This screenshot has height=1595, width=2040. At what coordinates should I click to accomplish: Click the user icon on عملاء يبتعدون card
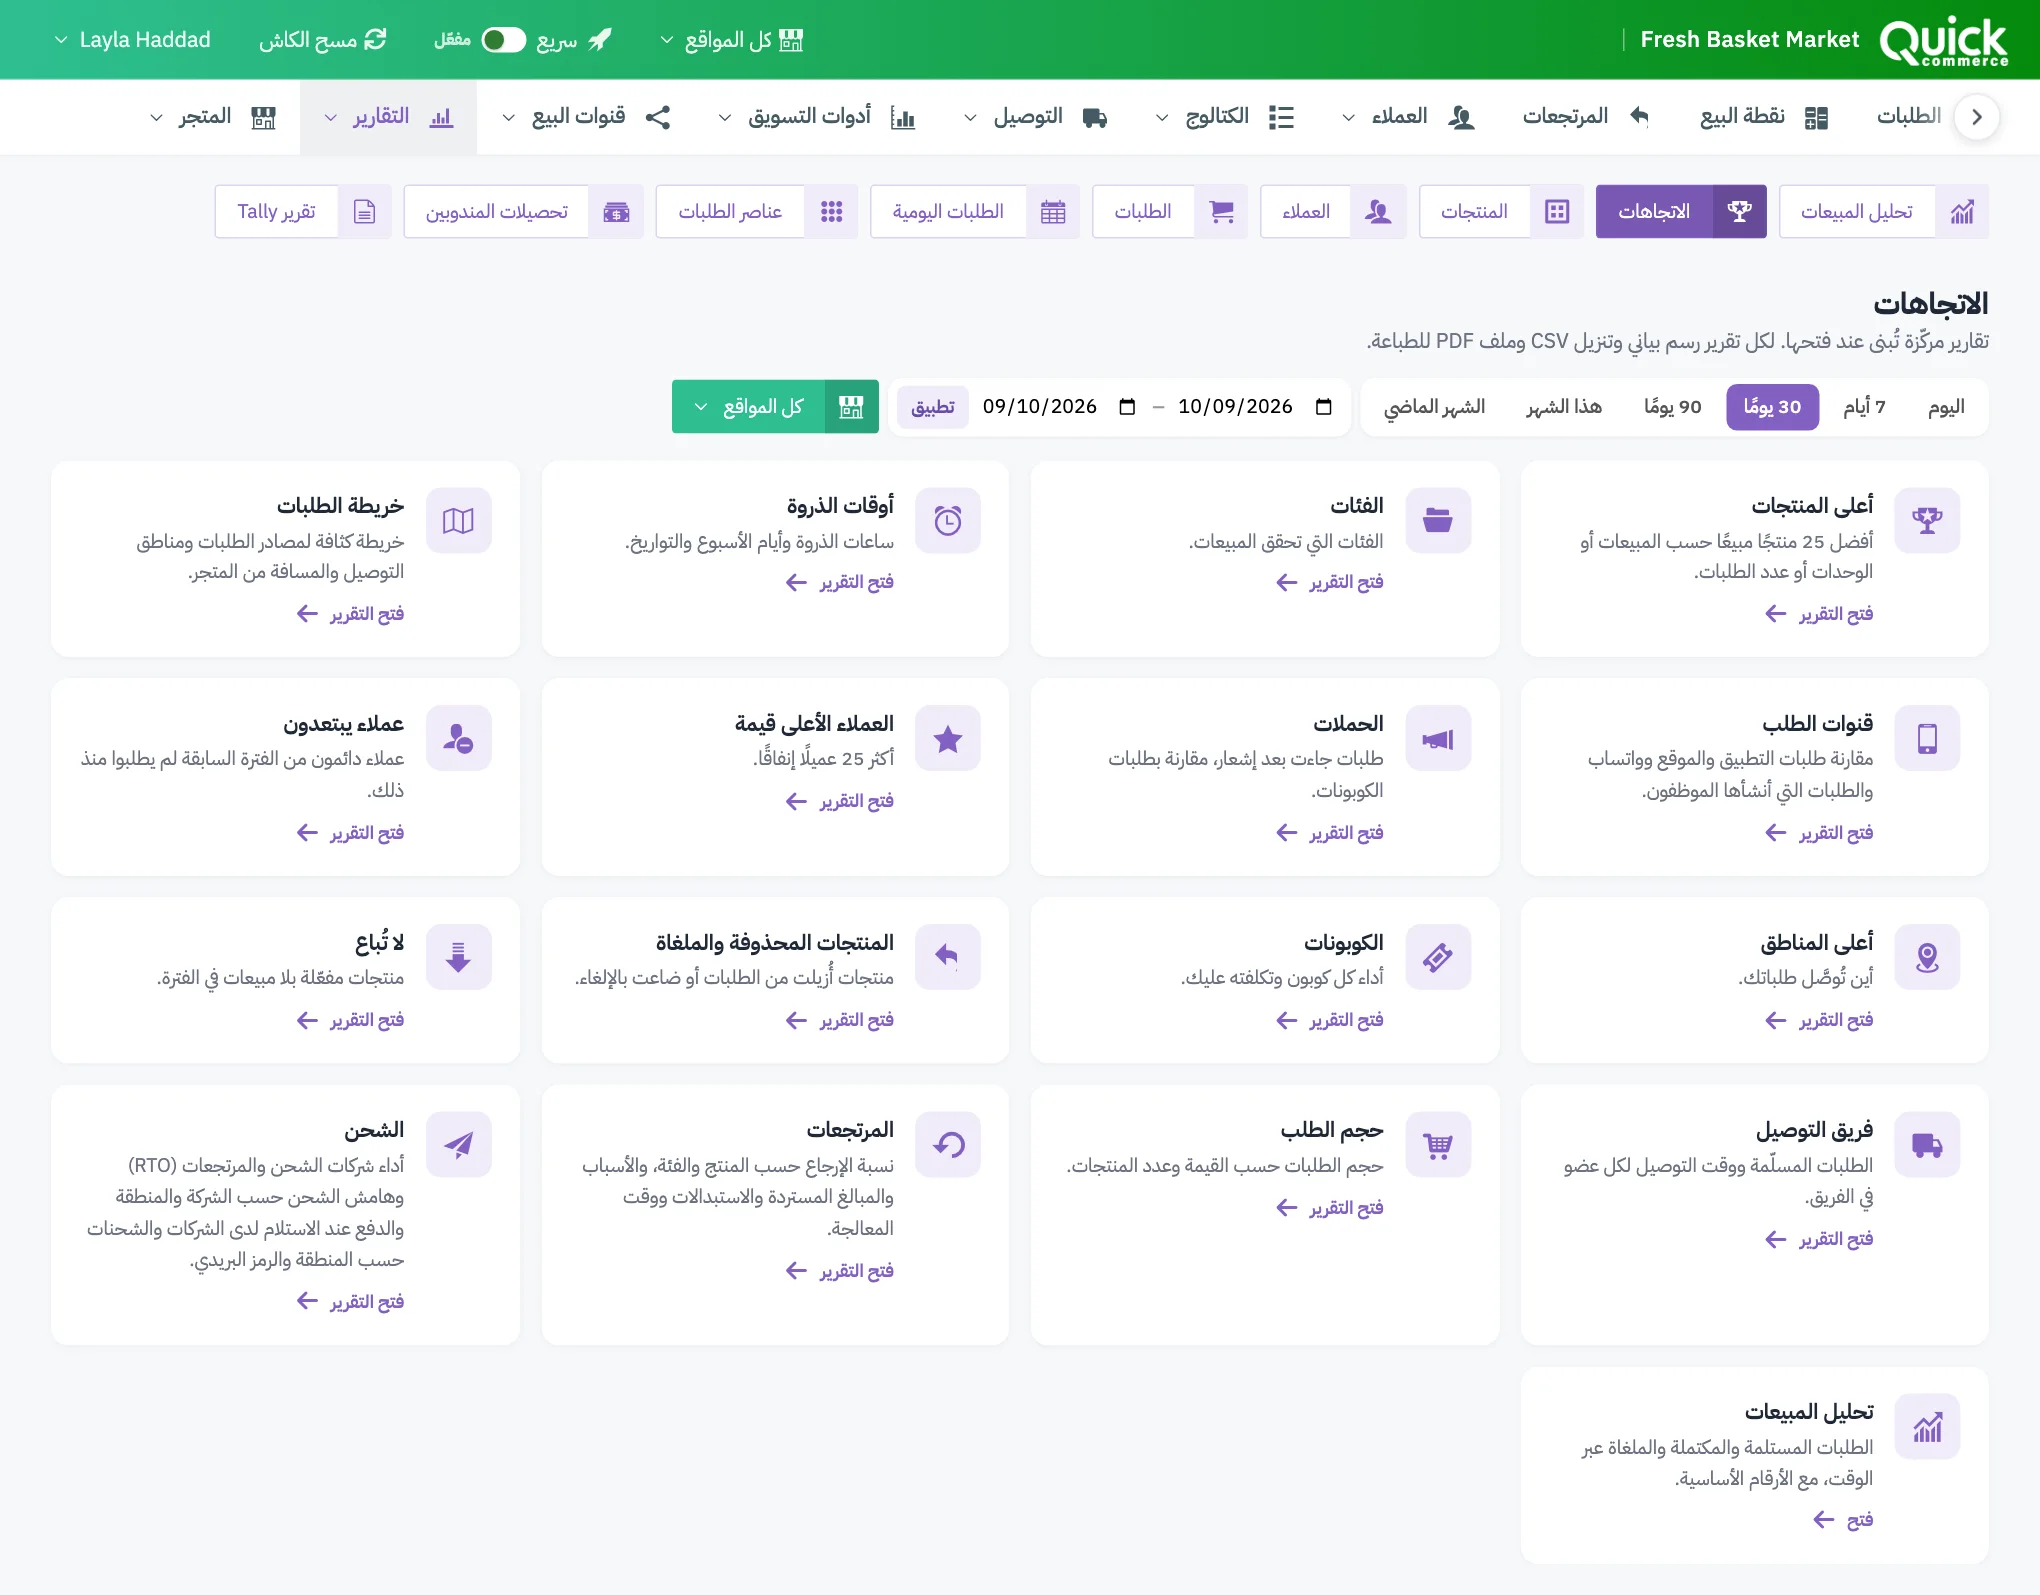[x=459, y=738]
